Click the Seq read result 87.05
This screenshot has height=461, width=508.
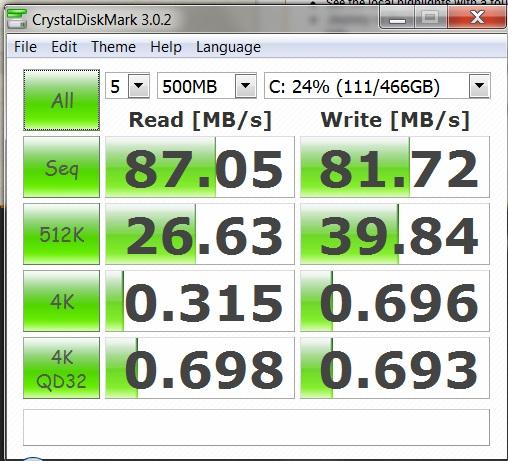pos(200,167)
